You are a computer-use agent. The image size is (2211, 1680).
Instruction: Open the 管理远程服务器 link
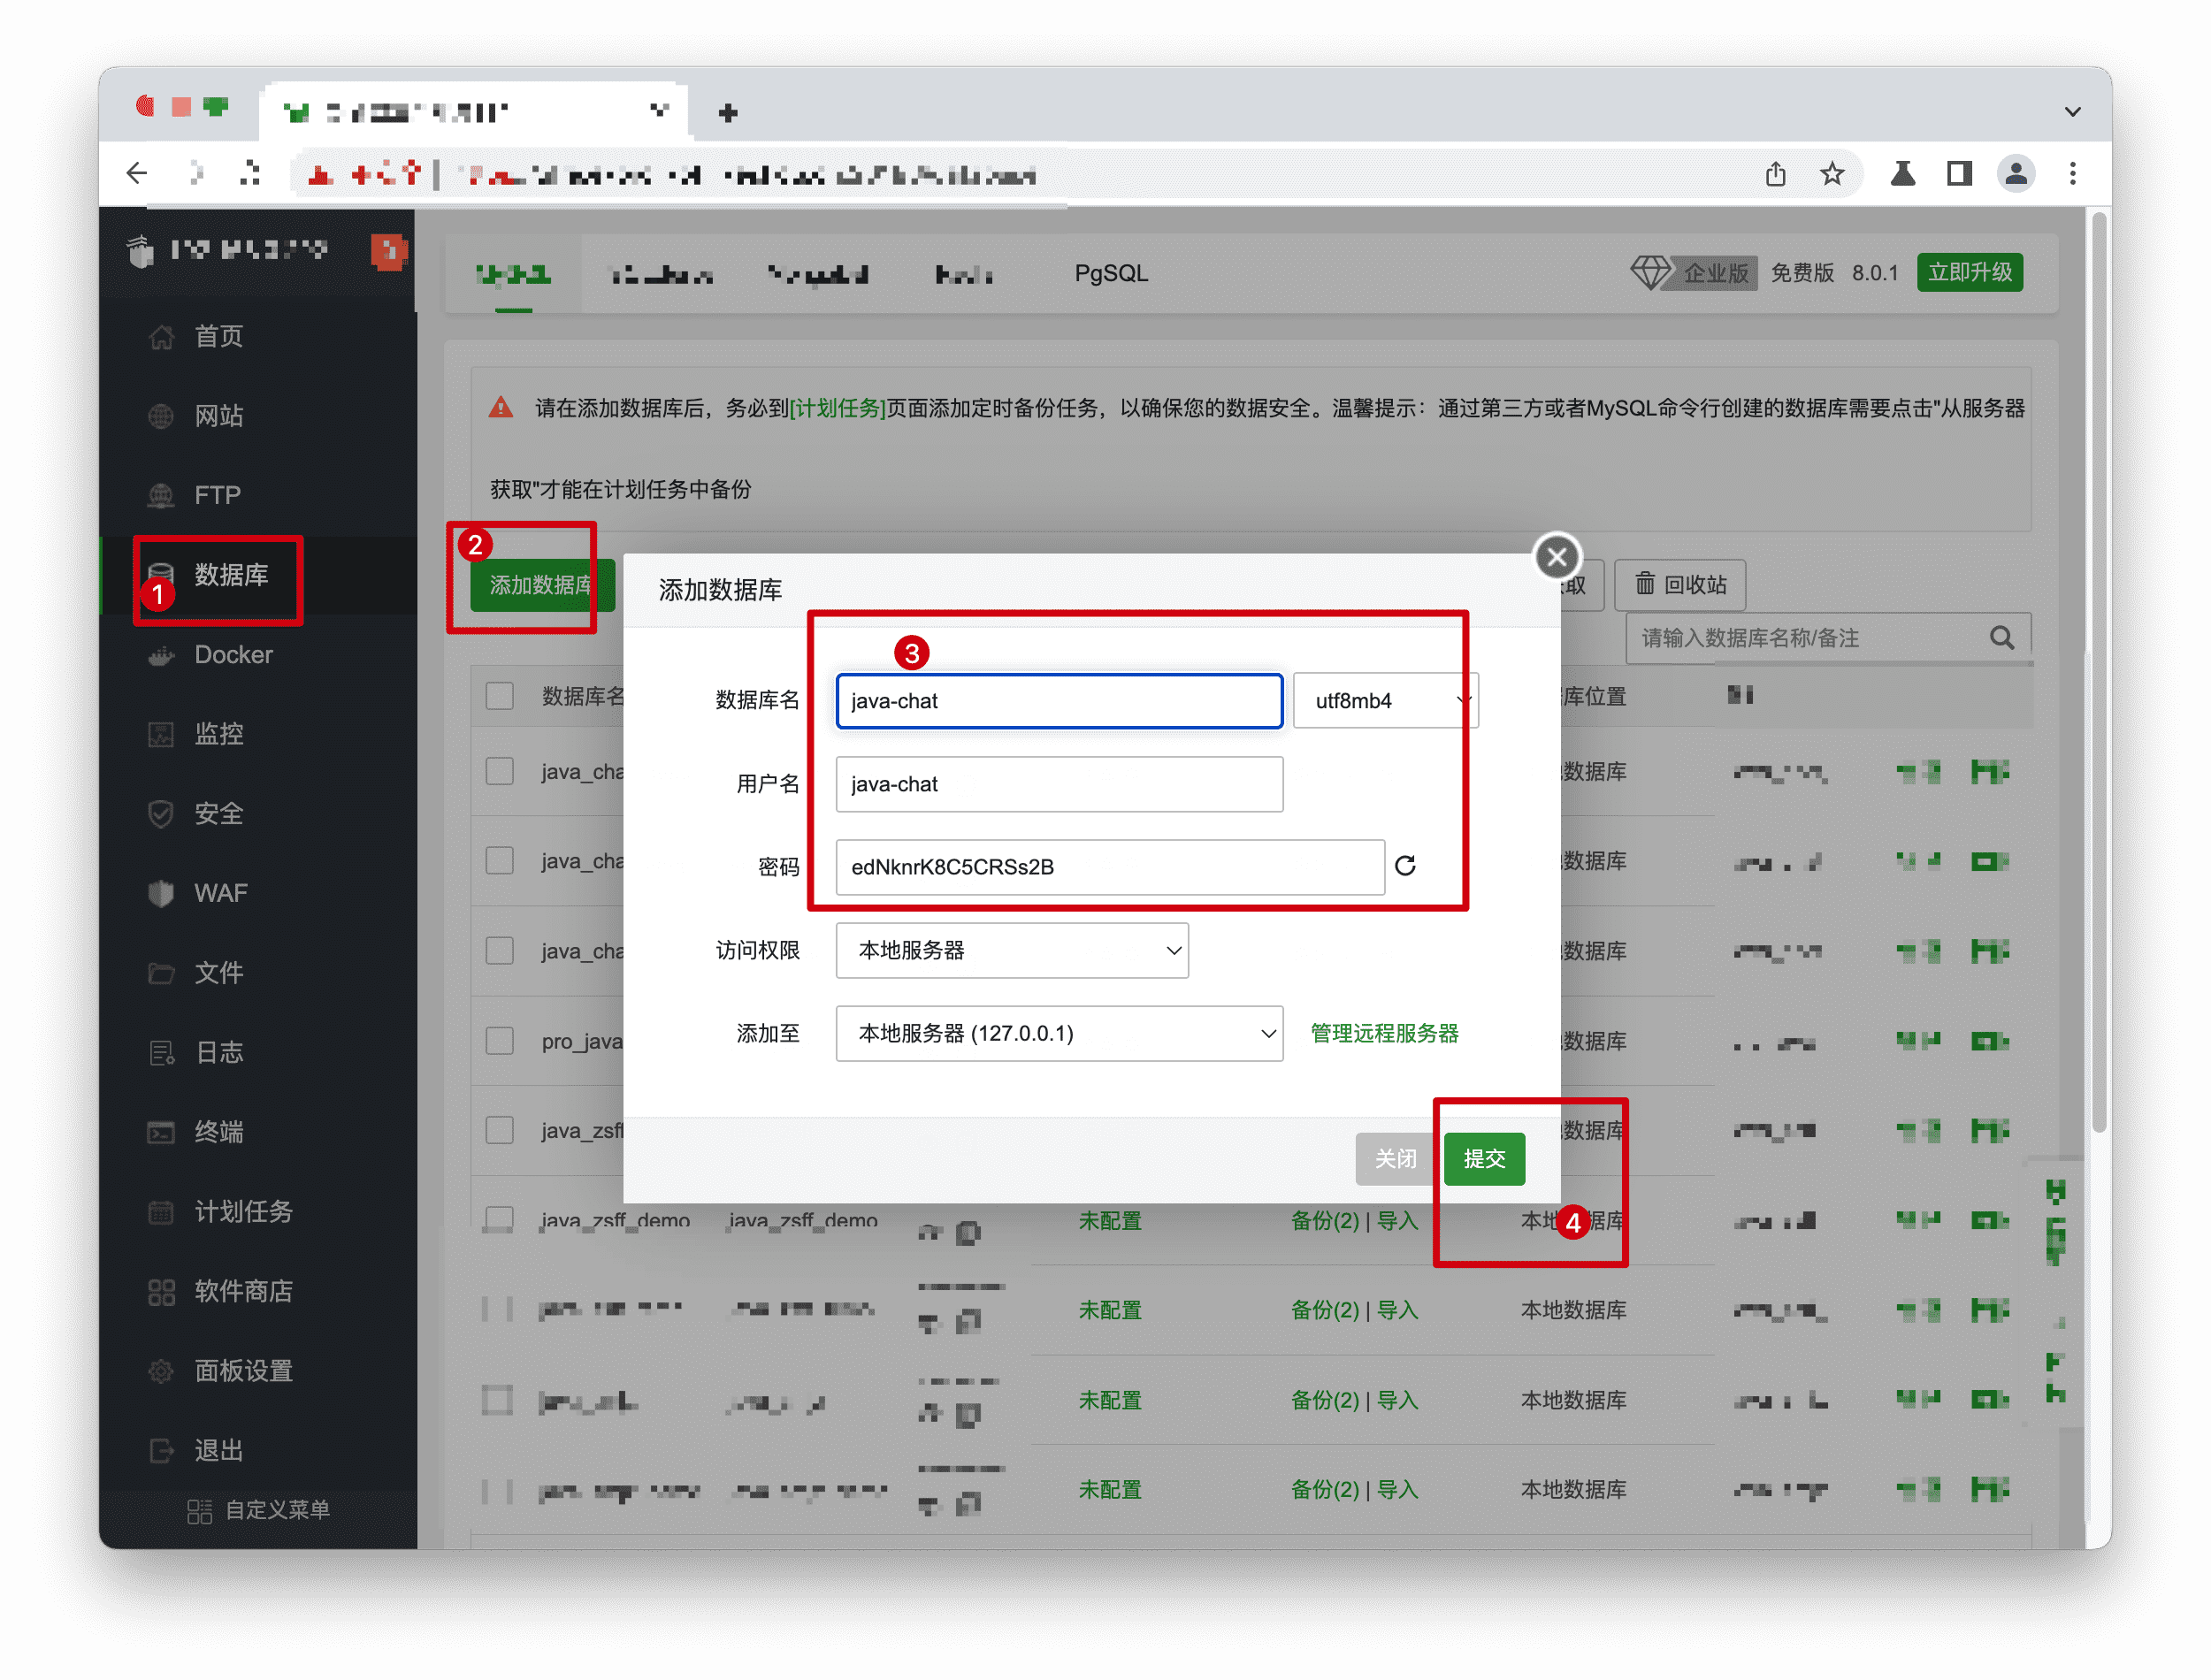[1384, 1033]
